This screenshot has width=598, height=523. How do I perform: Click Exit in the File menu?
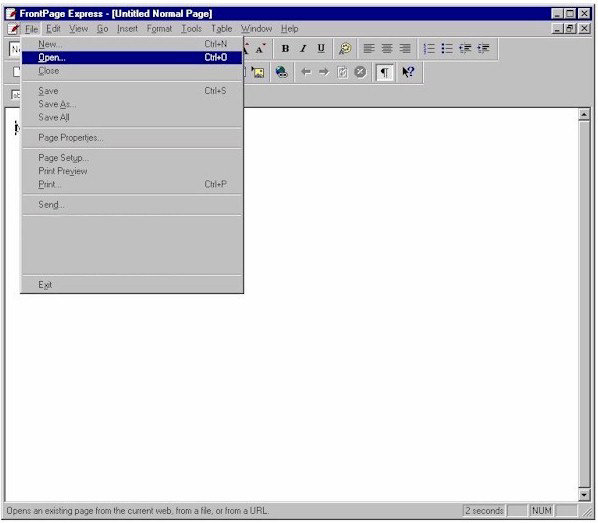click(132, 285)
